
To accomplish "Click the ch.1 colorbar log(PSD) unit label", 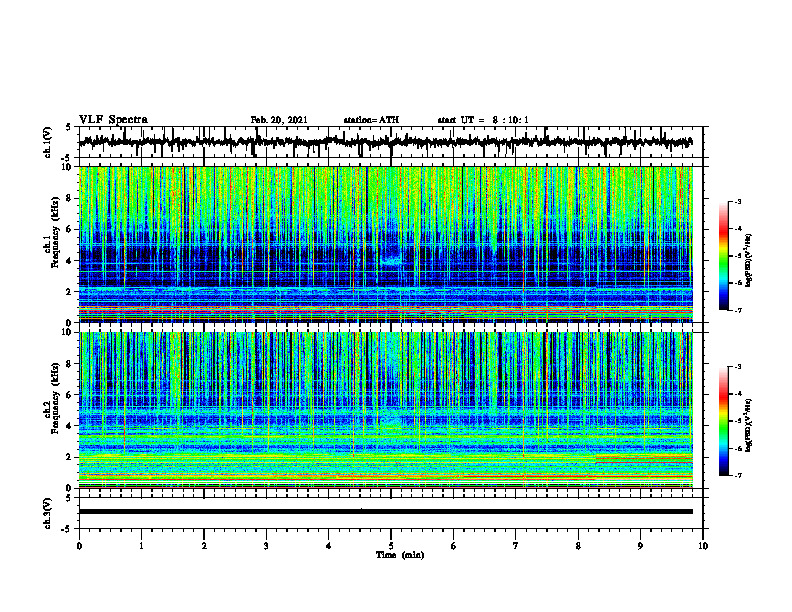I will tap(749, 261).
